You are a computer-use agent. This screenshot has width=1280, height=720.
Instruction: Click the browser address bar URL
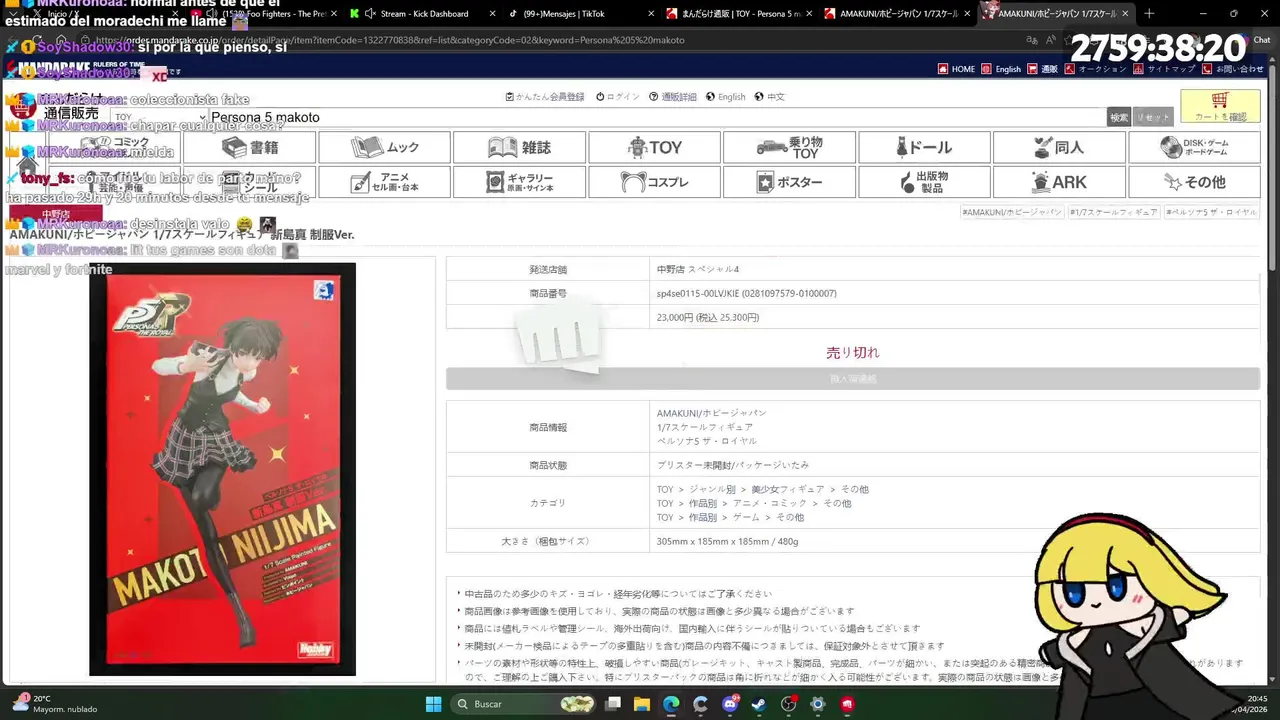(x=390, y=40)
